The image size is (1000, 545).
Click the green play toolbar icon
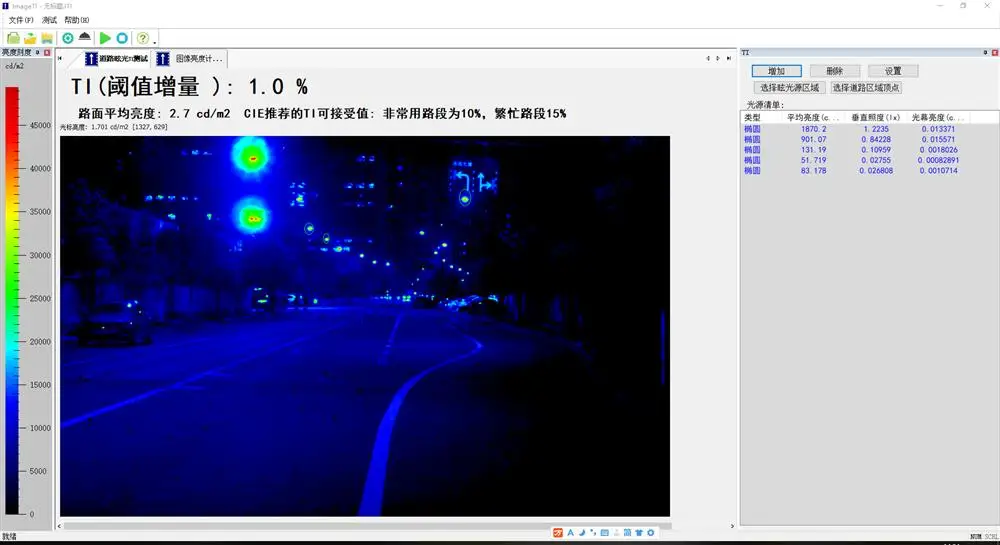pos(105,38)
